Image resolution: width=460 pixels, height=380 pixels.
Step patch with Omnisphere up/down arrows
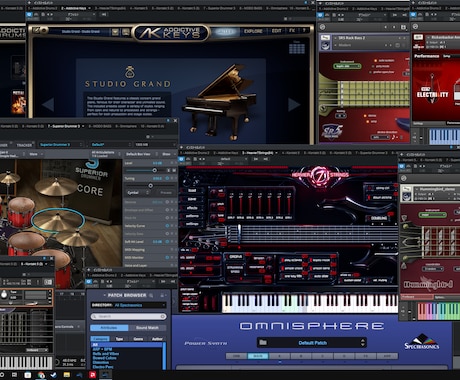(363, 343)
